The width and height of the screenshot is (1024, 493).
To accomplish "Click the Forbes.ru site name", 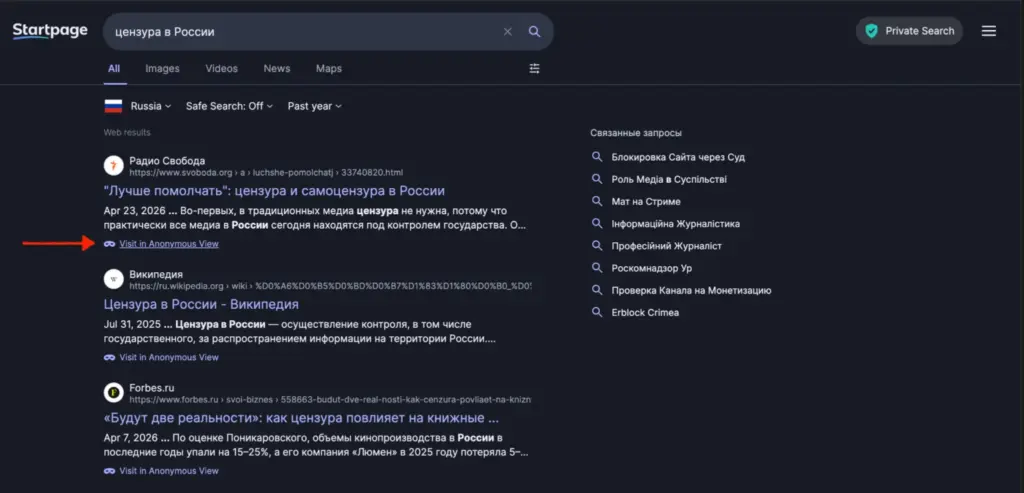I will coord(152,388).
